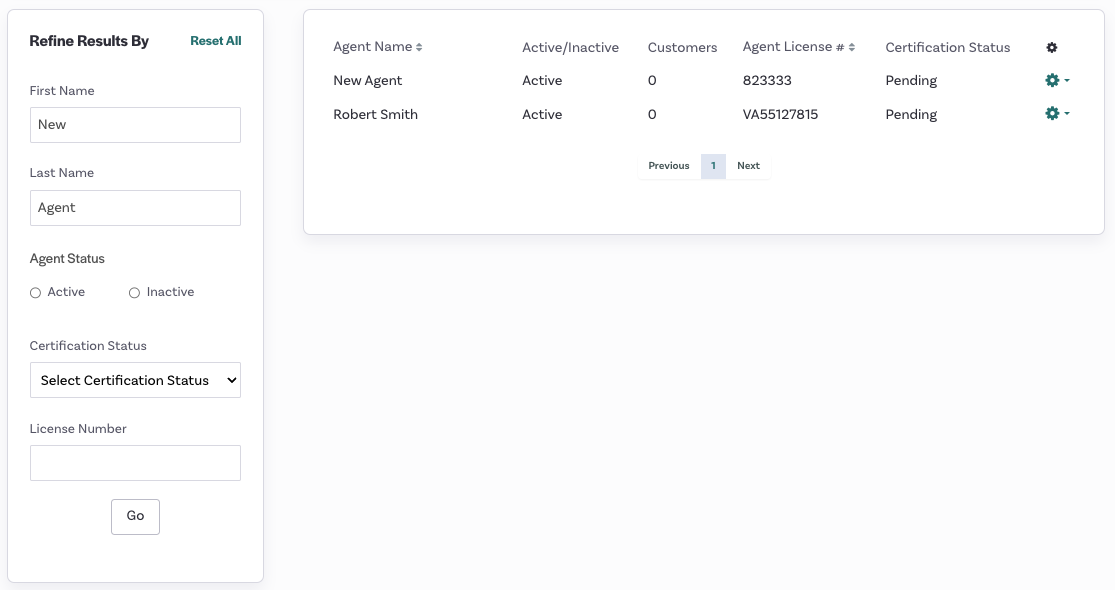The height and width of the screenshot is (590, 1115).
Task: Open the Robert Smith row name
Action: 375,114
